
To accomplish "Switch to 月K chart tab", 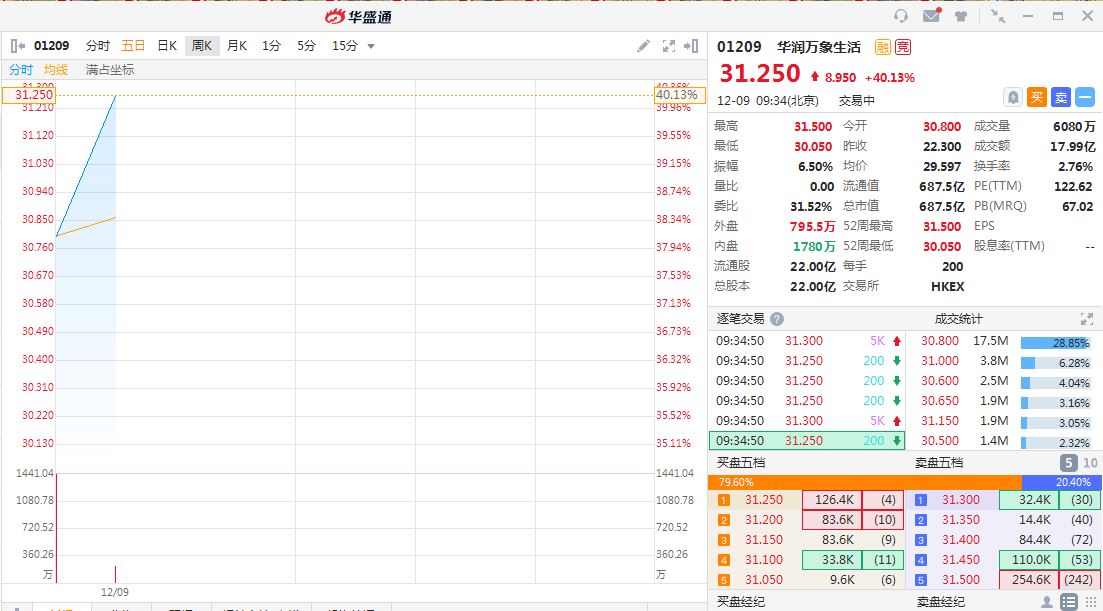I will point(237,46).
